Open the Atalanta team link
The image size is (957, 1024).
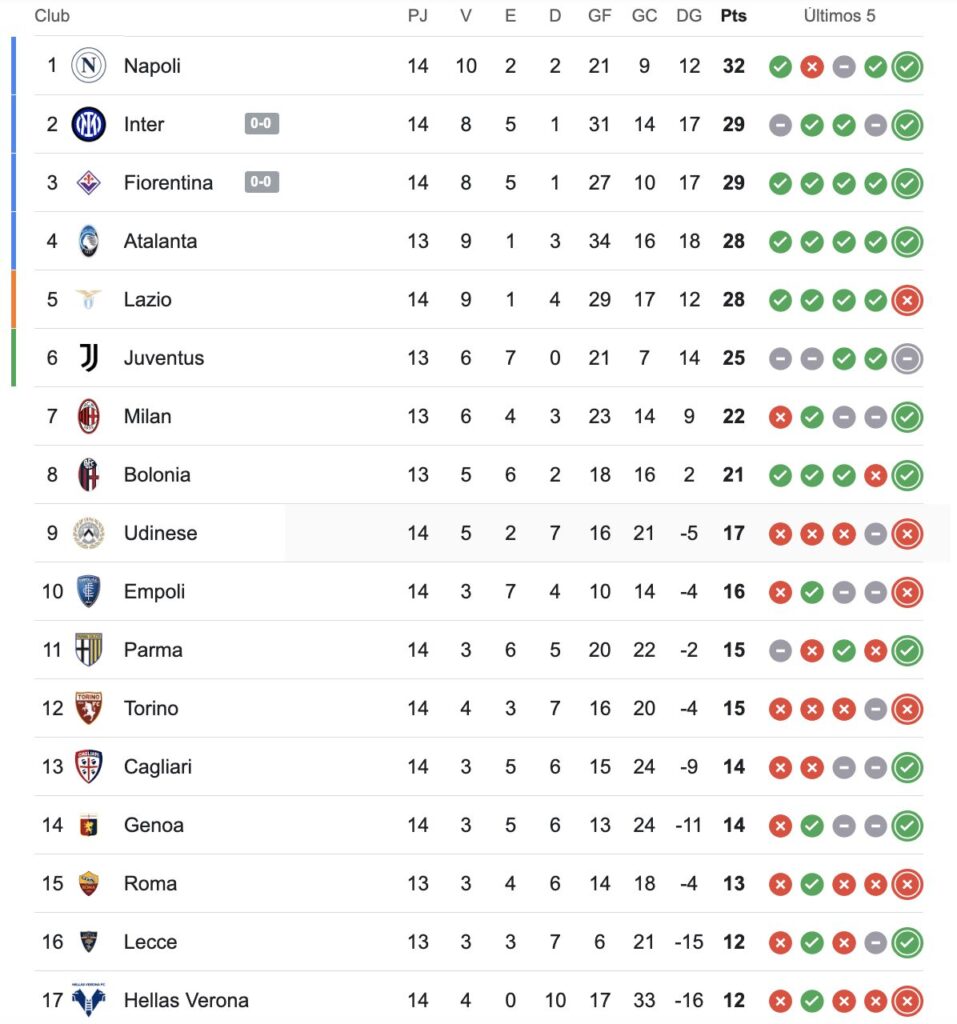160,241
